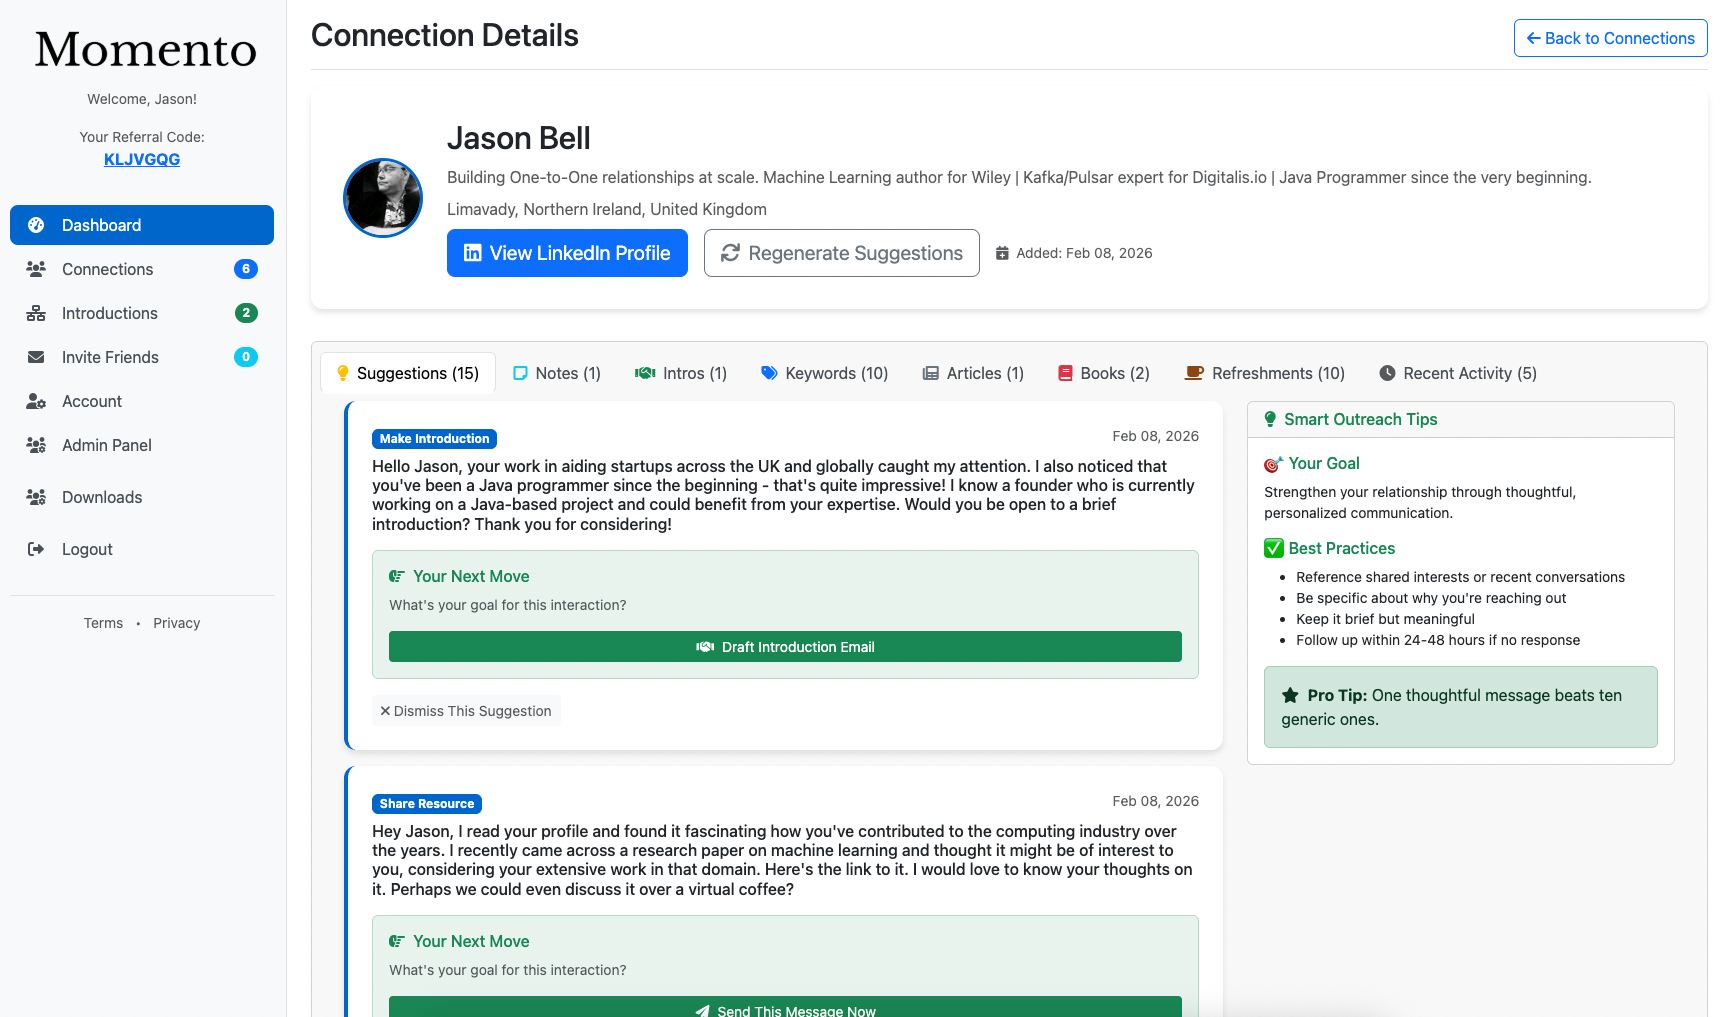Screen dimensions: 1722x1017
Task: Click the Connections people icon
Action: pos(36,269)
